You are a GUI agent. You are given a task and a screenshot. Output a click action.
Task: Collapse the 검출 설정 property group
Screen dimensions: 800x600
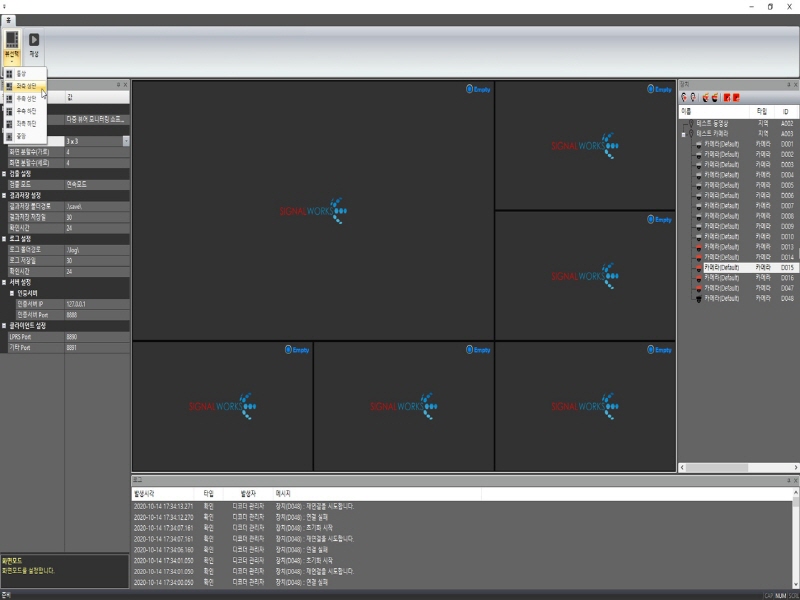4,174
